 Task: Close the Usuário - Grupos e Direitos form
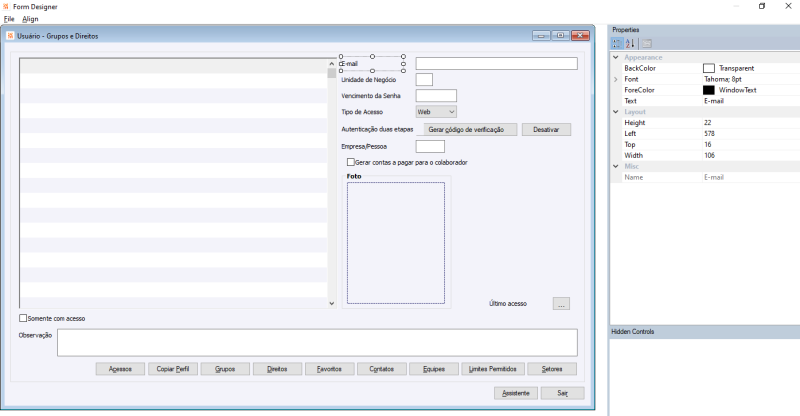(x=580, y=35)
